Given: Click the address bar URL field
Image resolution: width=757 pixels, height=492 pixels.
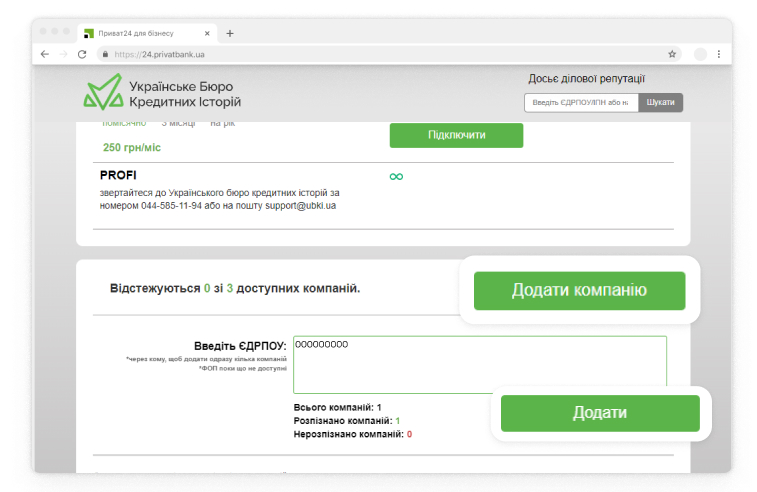Looking at the screenshot, I should click(380, 54).
